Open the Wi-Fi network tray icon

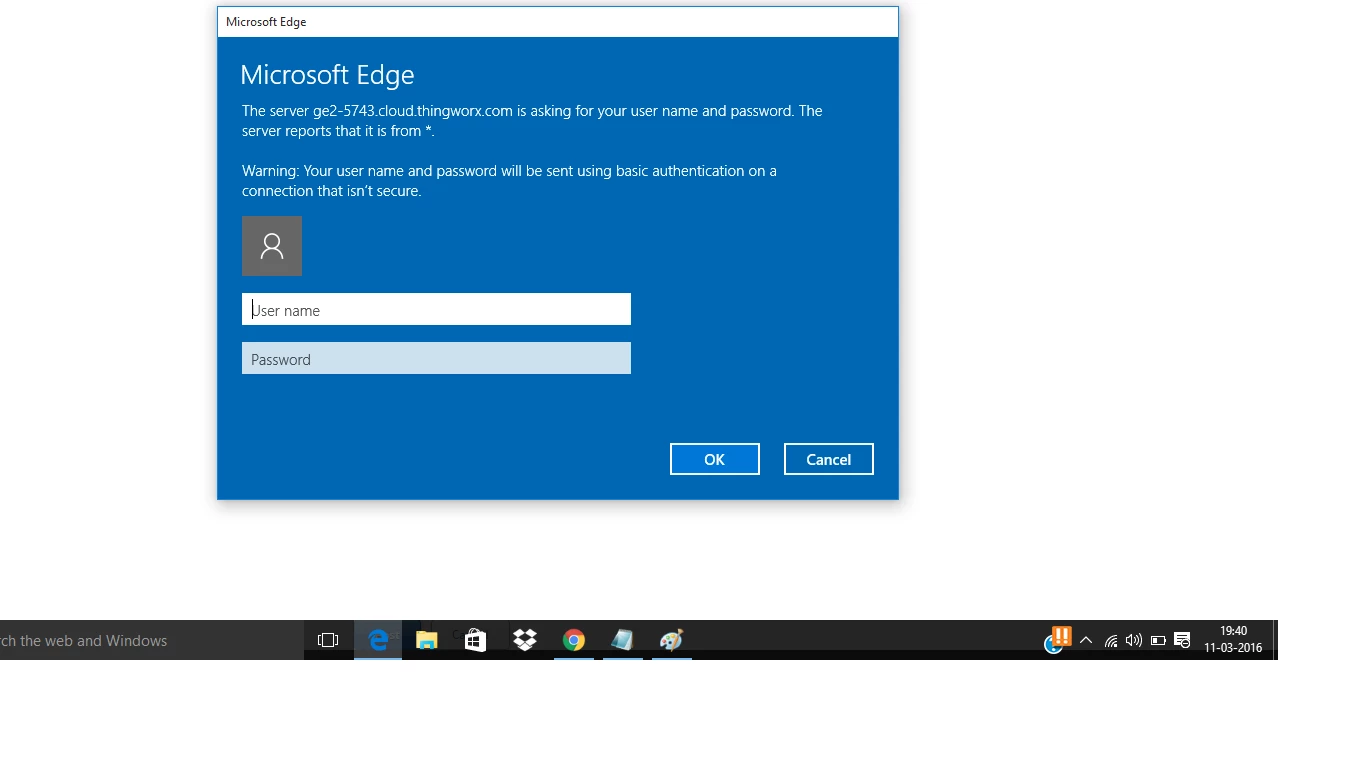(1111, 641)
